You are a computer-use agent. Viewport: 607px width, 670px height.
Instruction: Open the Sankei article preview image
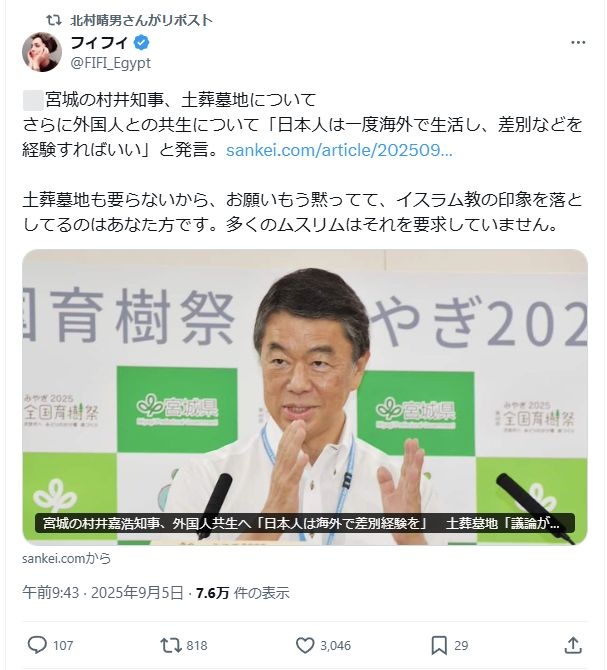(305, 397)
